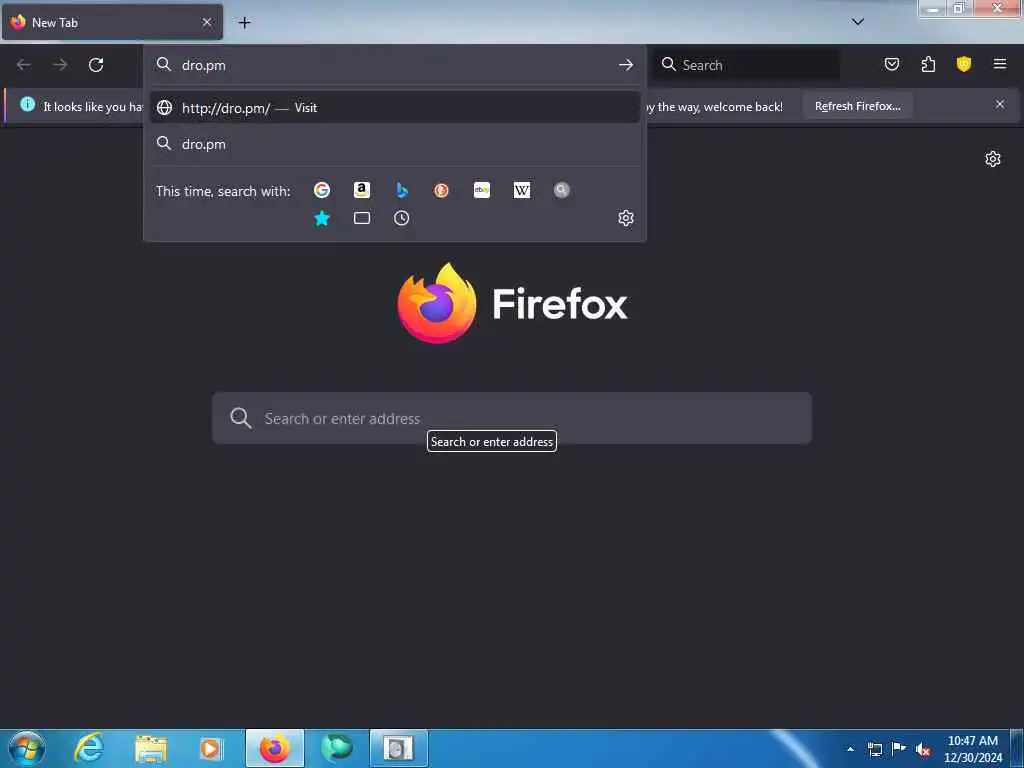Open the network tray icon
The image size is (1024, 768).
point(874,749)
